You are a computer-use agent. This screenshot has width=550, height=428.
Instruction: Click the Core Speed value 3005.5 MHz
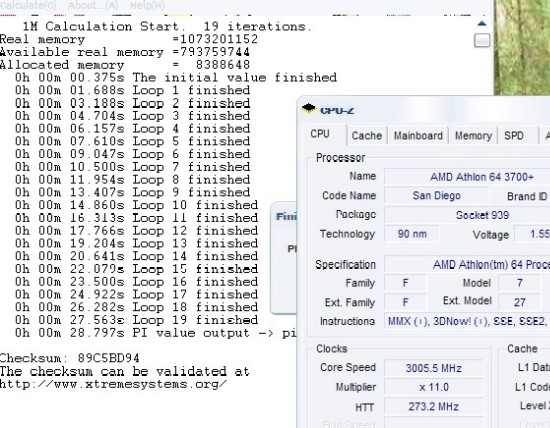pyautogui.click(x=434, y=368)
